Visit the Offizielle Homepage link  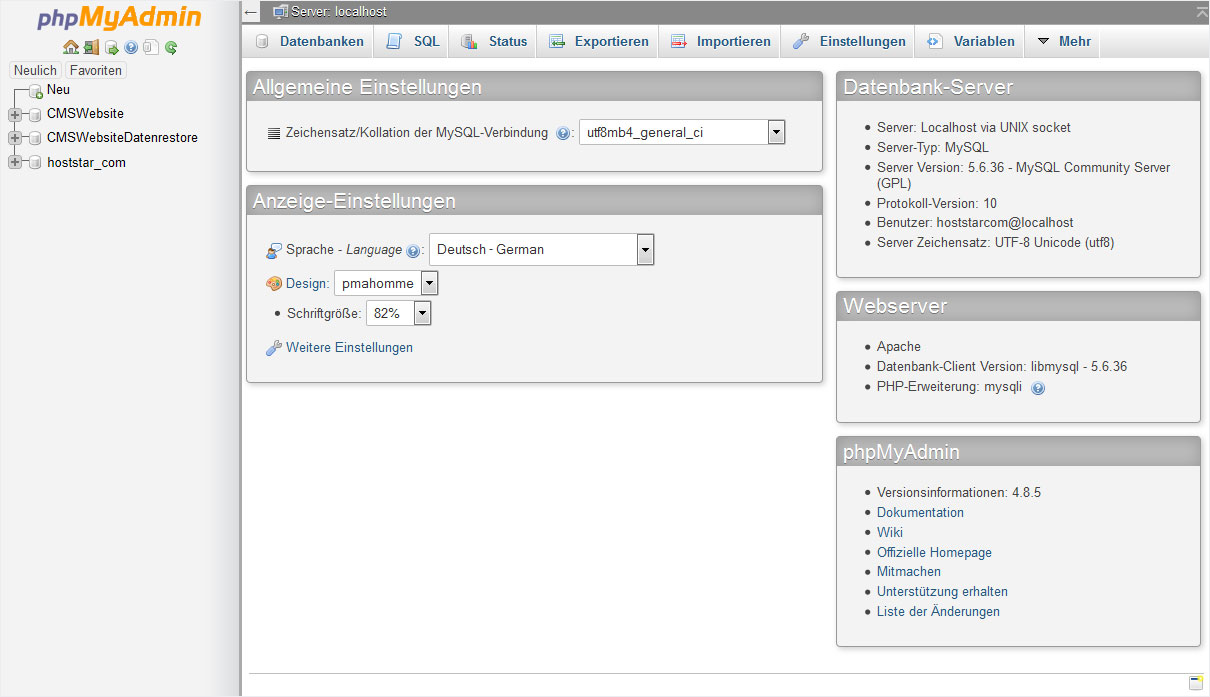(x=934, y=552)
